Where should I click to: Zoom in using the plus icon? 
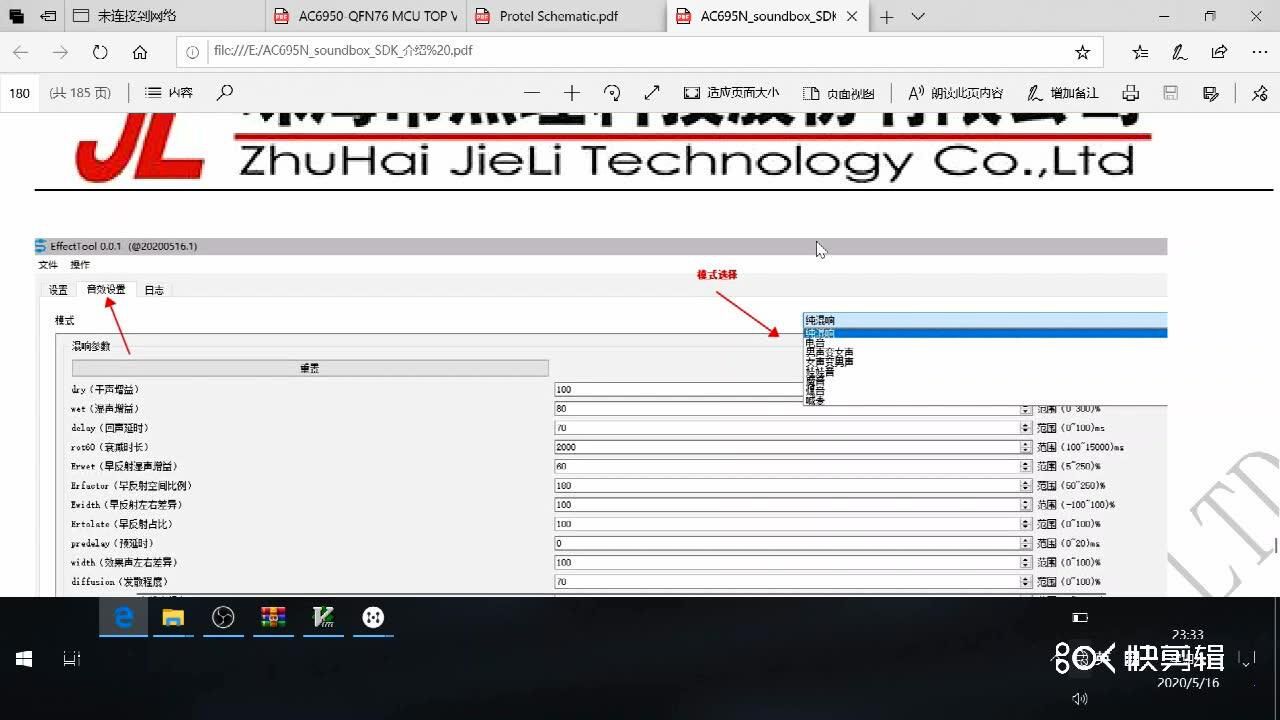click(x=572, y=93)
